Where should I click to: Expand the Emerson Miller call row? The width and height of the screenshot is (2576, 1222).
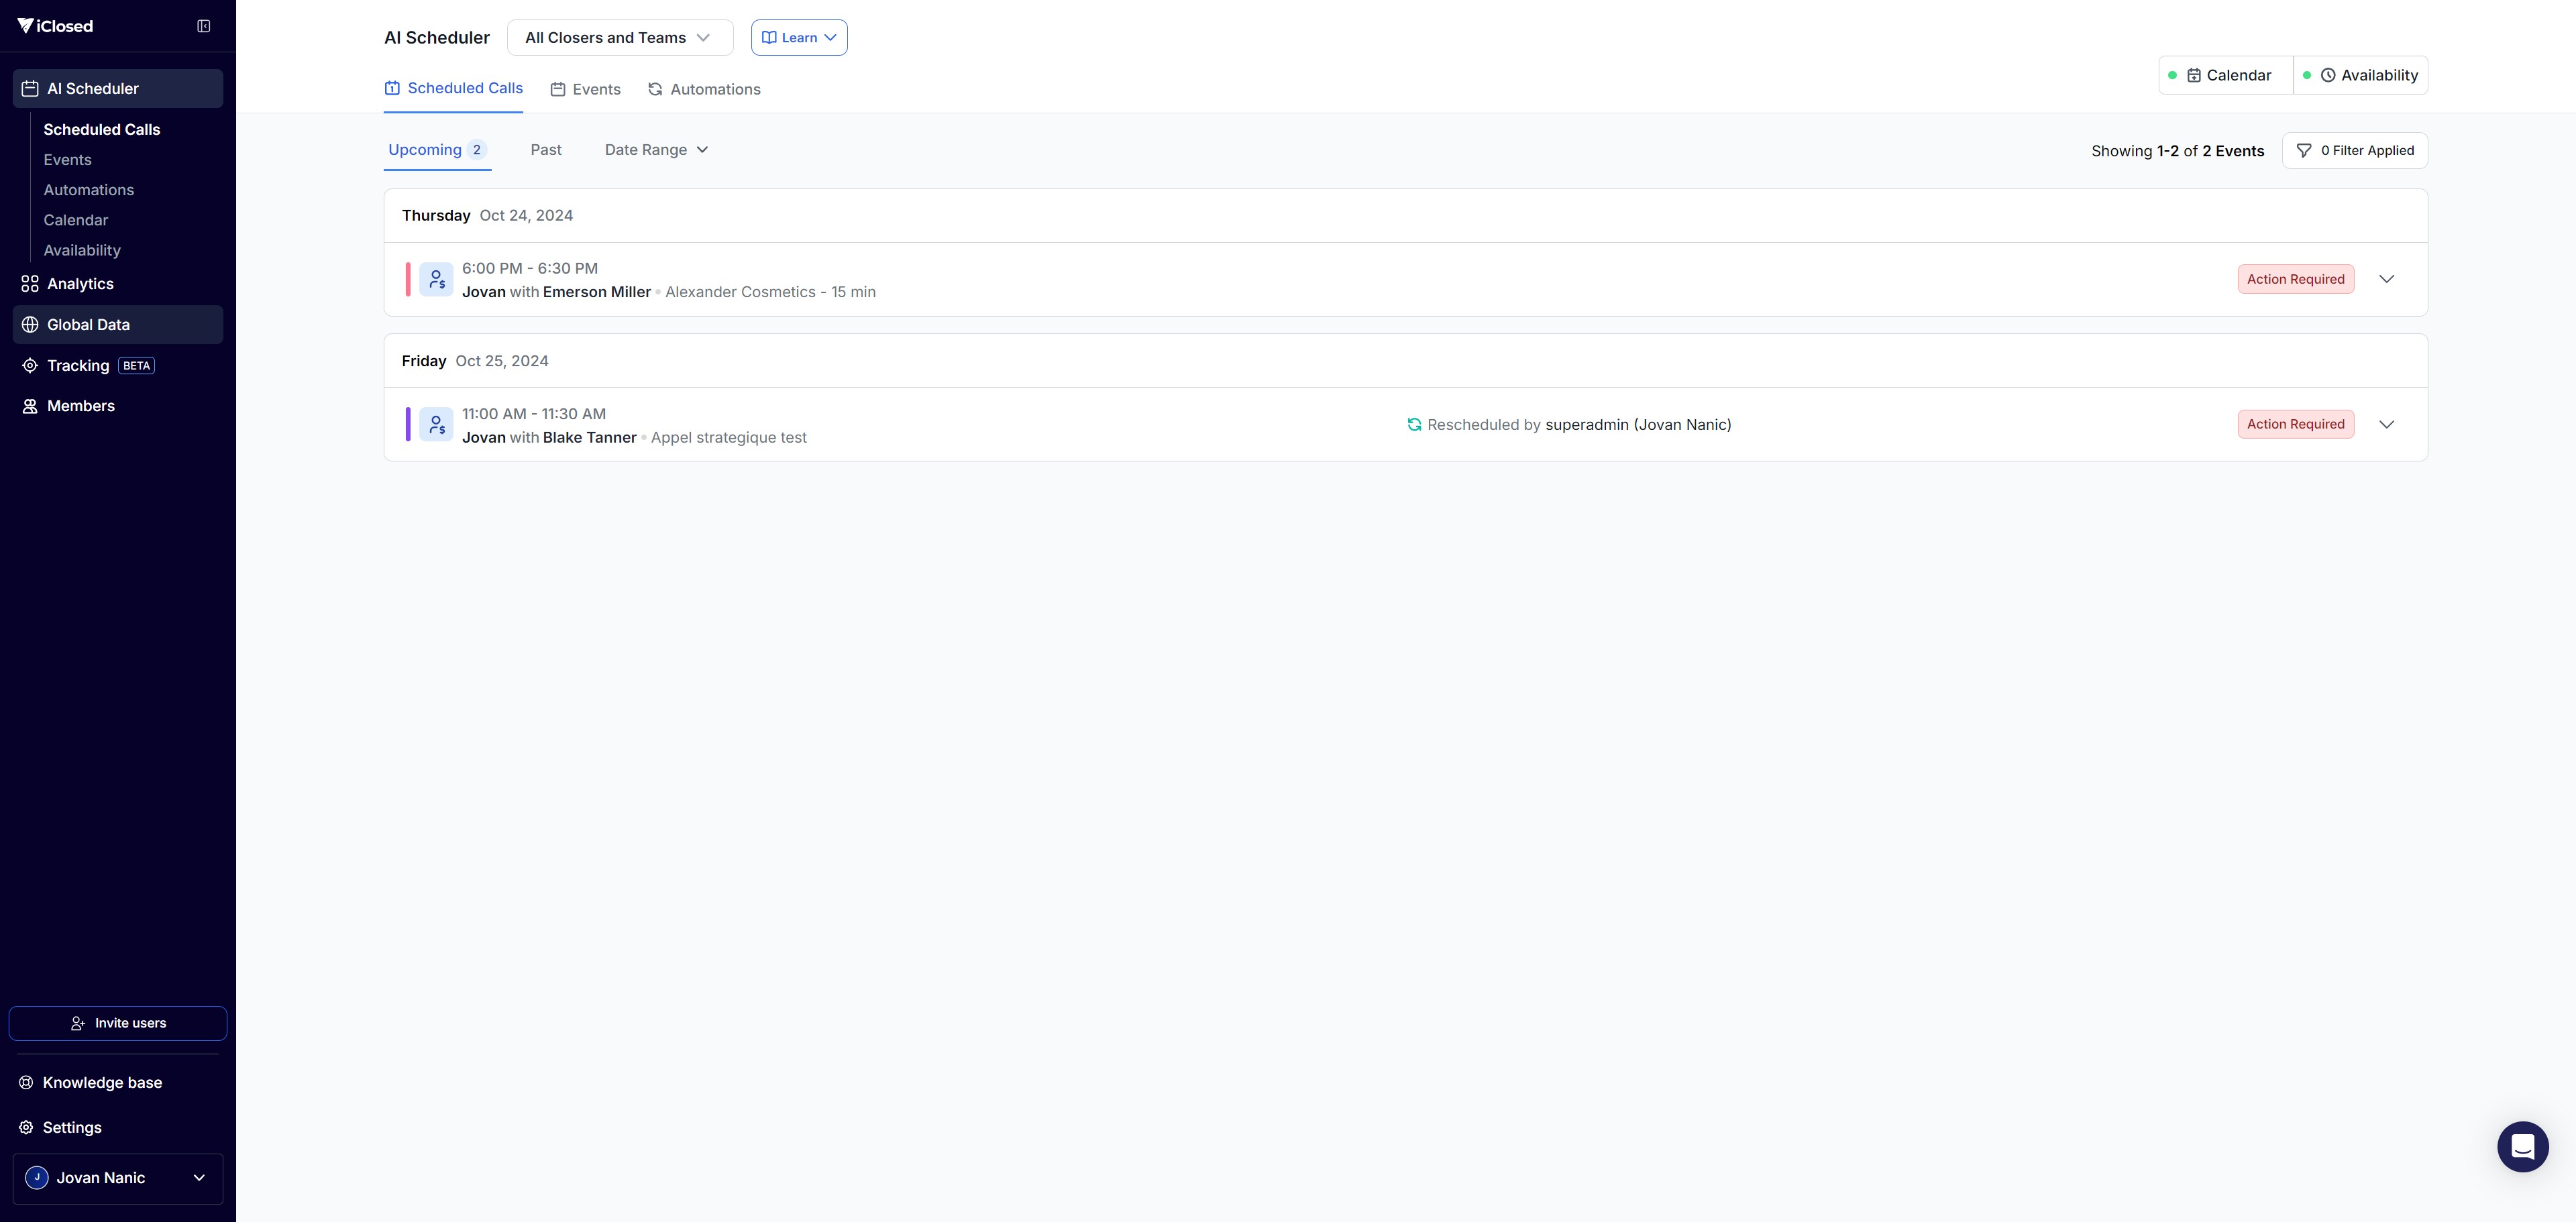coord(2386,279)
